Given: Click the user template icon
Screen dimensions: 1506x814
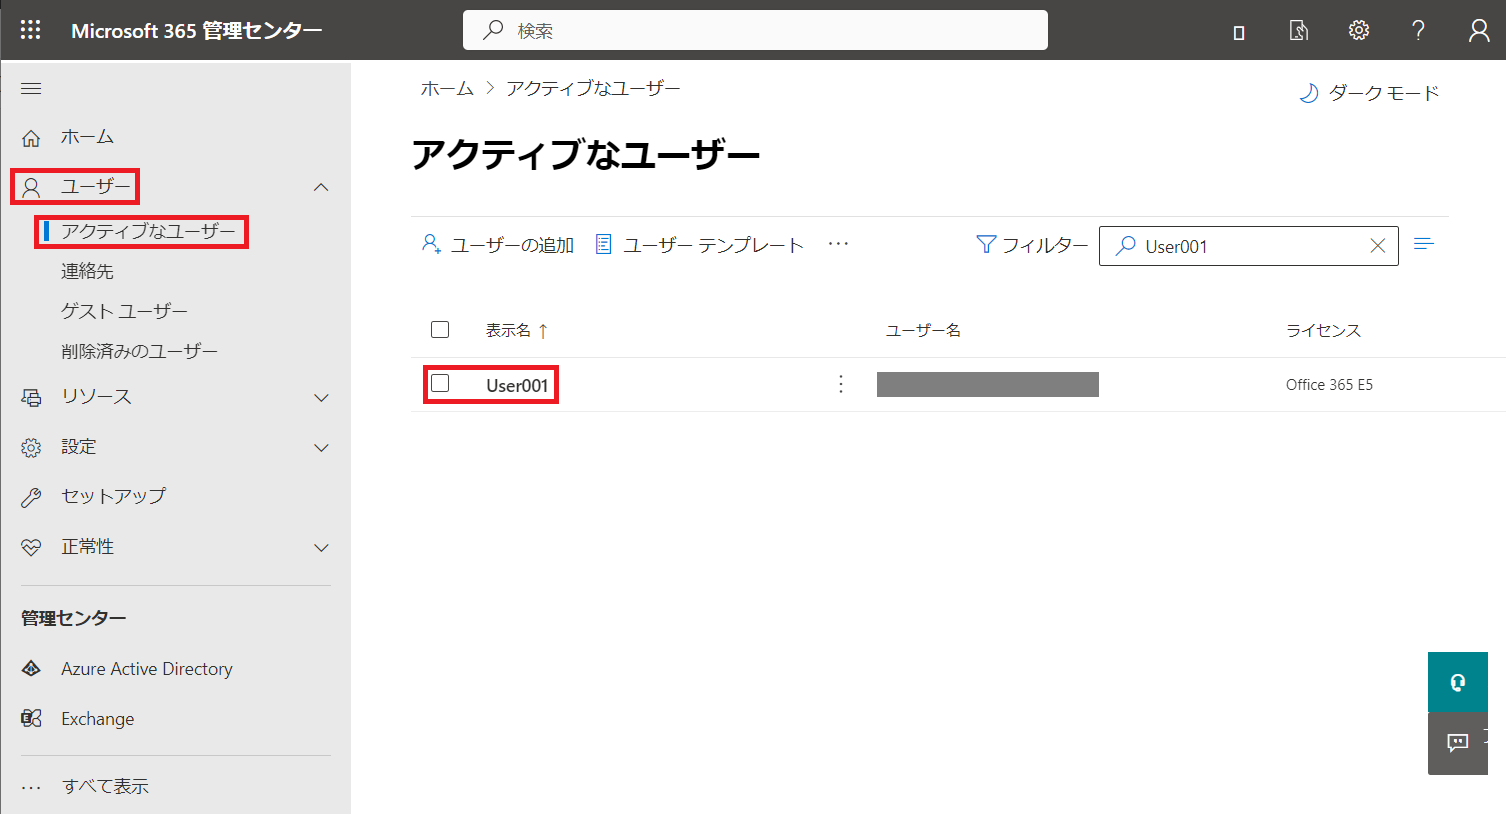Looking at the screenshot, I should pos(603,244).
